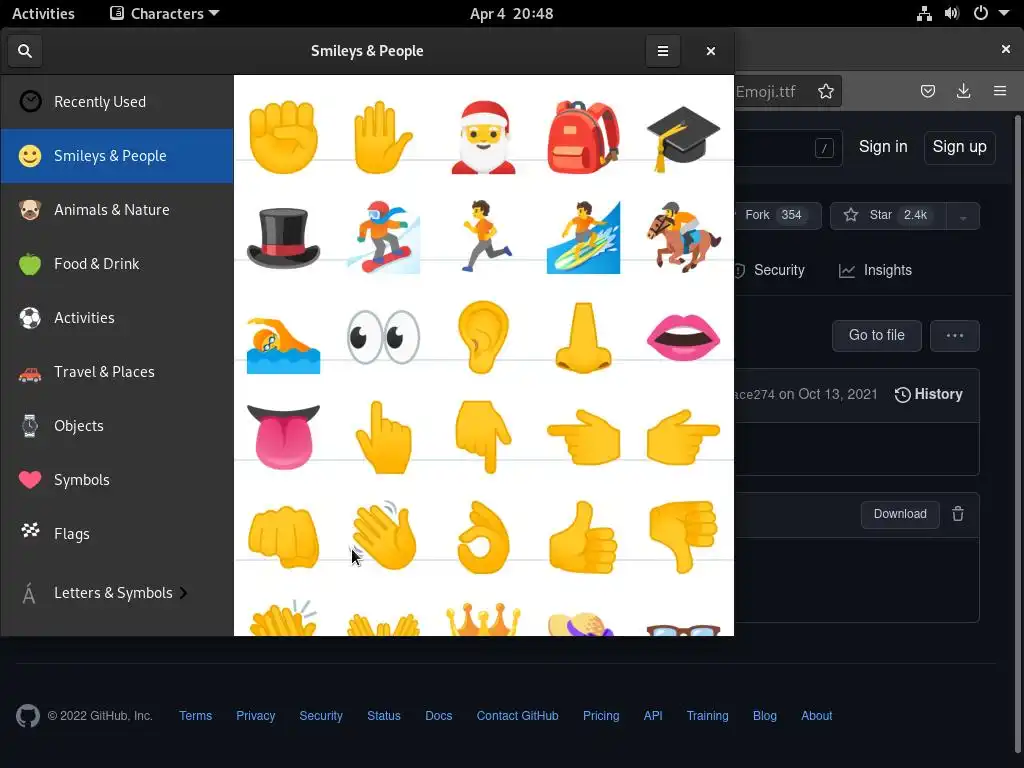Click the volume icon in top bar
Viewport: 1024px width, 768px height.
[x=952, y=13]
